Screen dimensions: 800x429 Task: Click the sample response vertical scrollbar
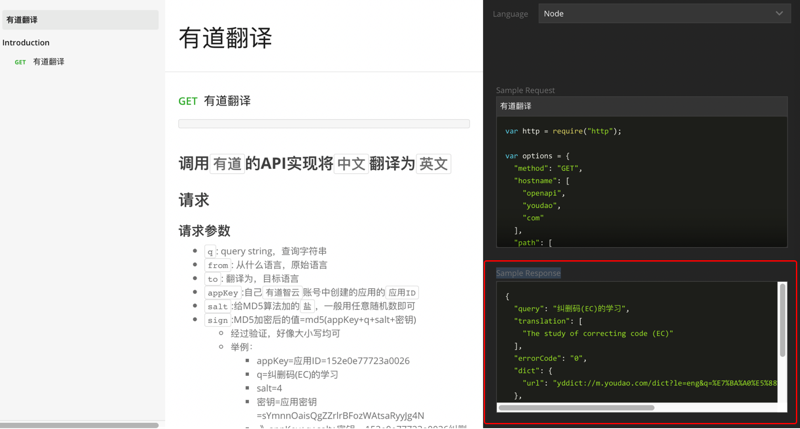(782, 320)
